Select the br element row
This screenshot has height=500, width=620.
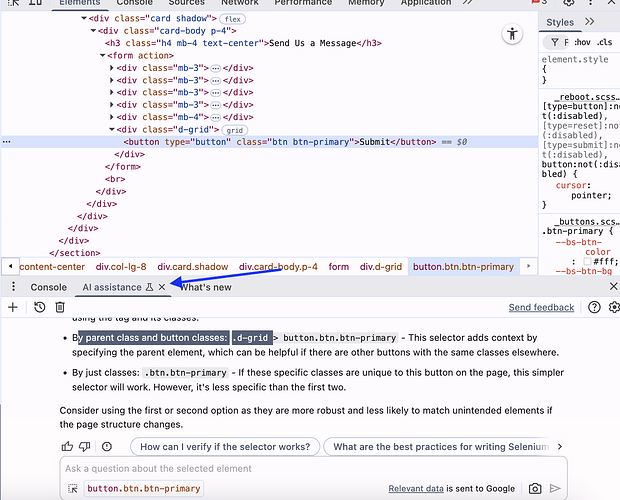click(x=115, y=179)
